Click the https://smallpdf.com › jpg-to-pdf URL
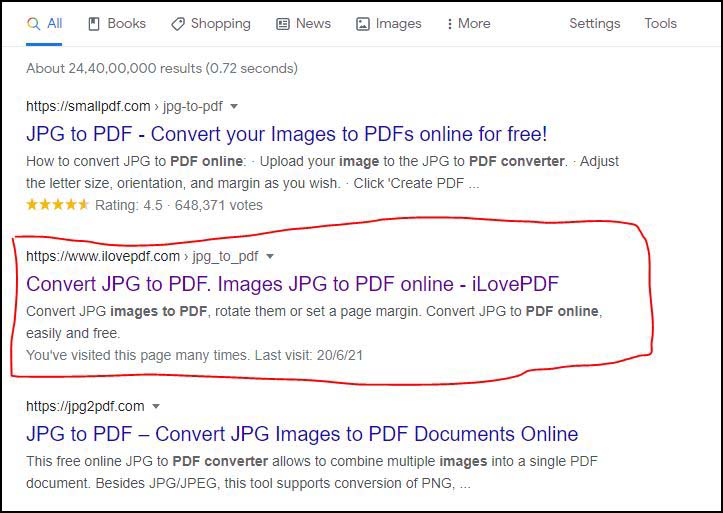 124,106
